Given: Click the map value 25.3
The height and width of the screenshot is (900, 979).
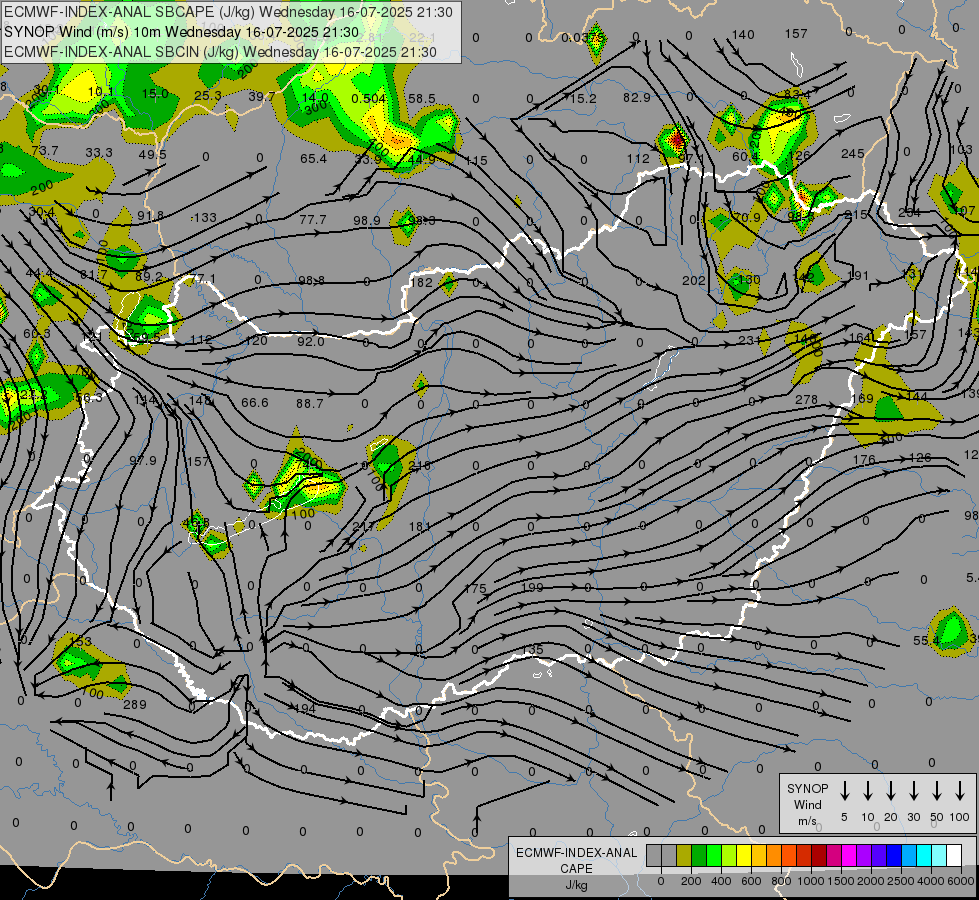Looking at the screenshot, I should click(208, 96).
